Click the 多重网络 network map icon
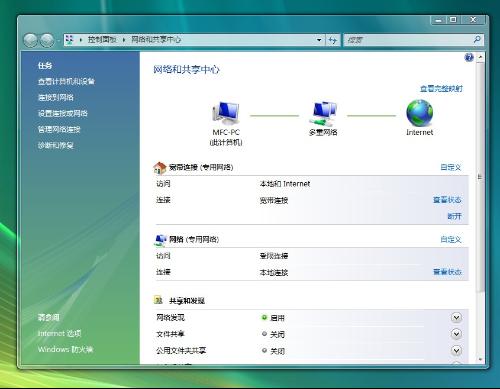 pos(323,113)
